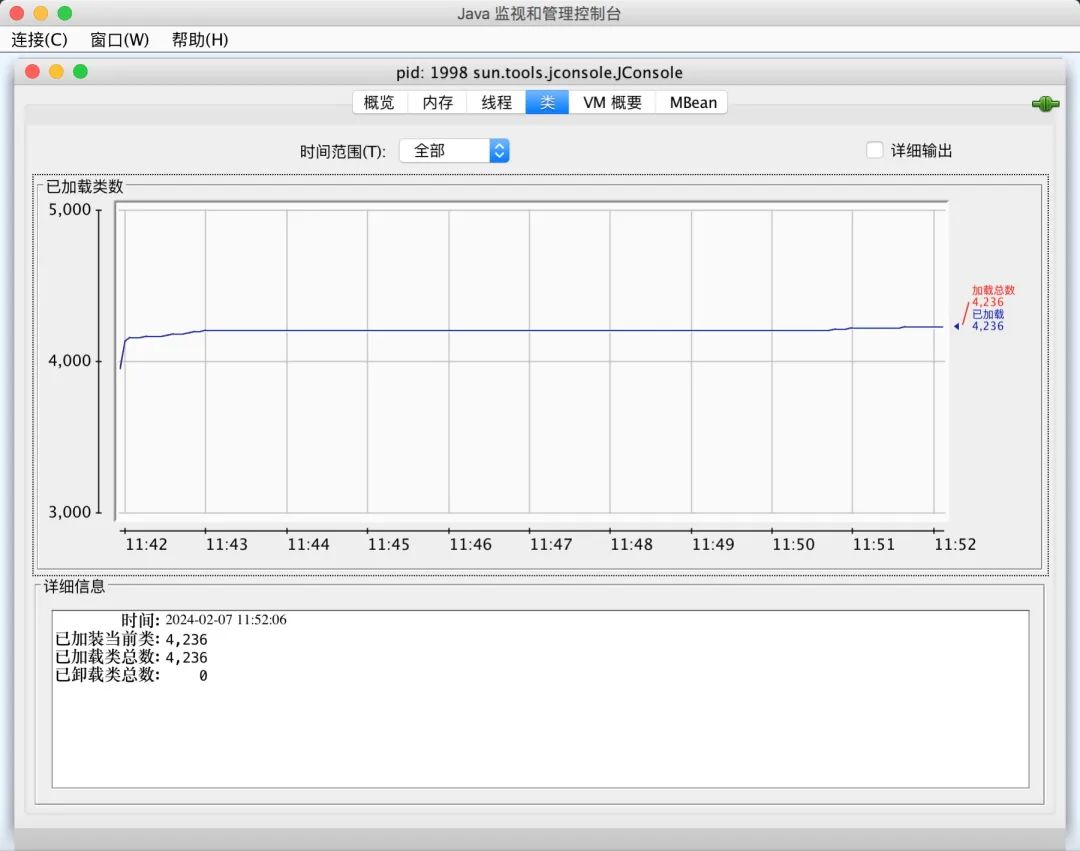
Task: Minimize the main Java console window
Action: [x=40, y=13]
